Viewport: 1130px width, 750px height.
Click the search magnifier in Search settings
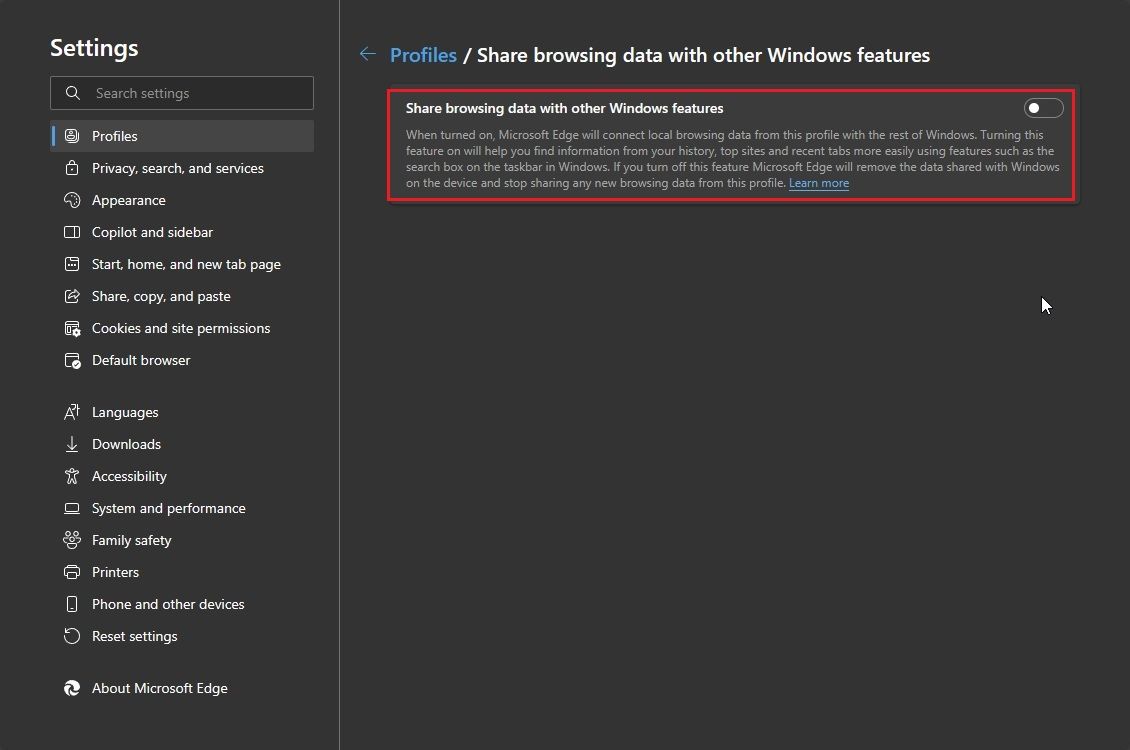73,93
